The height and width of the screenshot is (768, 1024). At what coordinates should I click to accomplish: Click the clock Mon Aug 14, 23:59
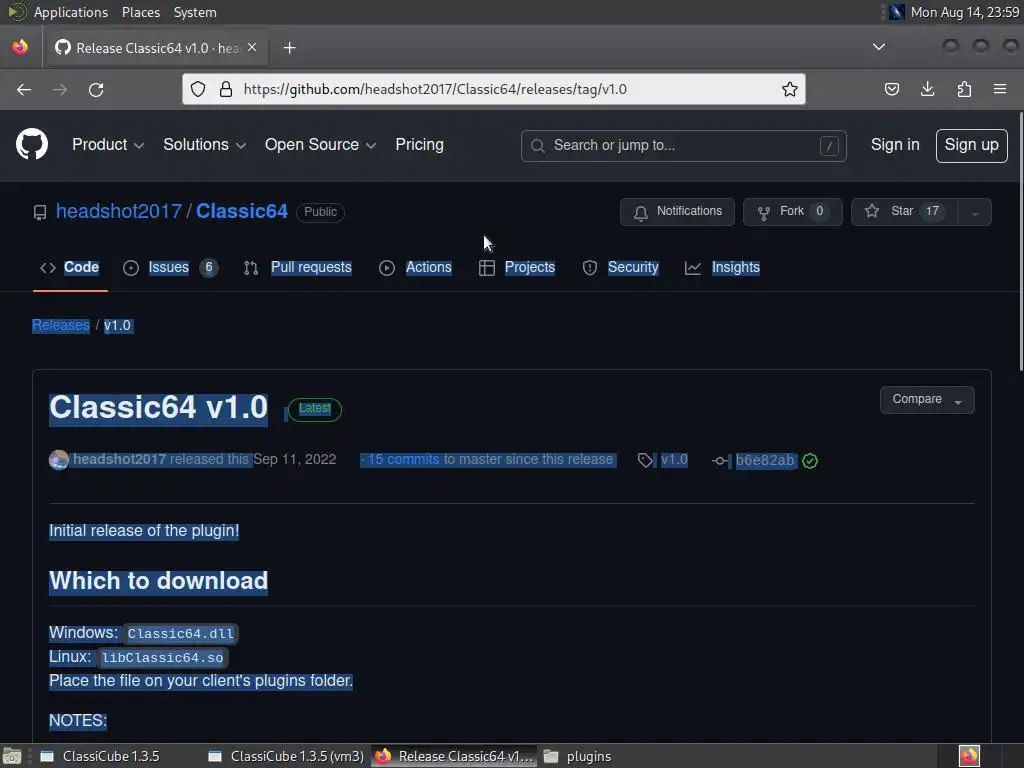click(x=965, y=12)
